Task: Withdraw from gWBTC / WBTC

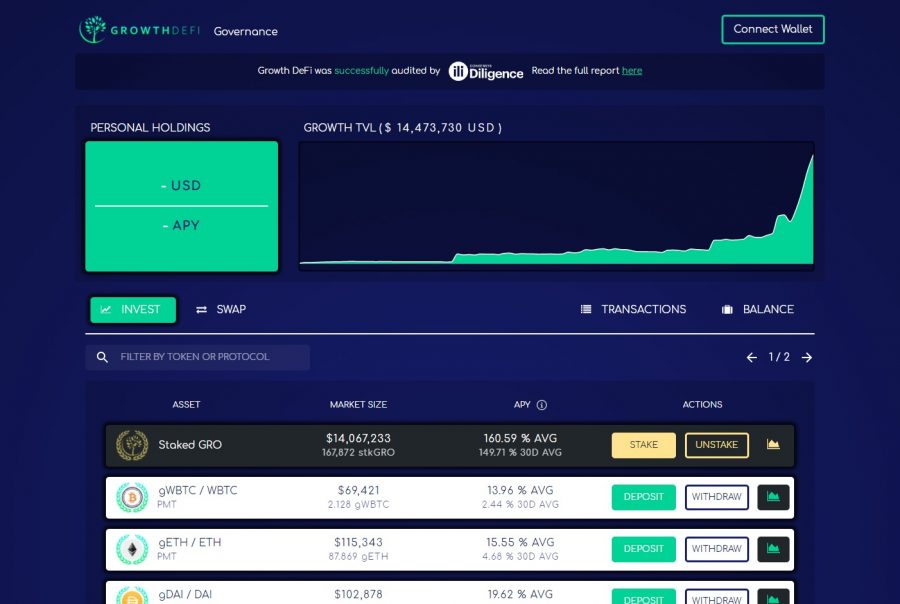Action: point(716,497)
